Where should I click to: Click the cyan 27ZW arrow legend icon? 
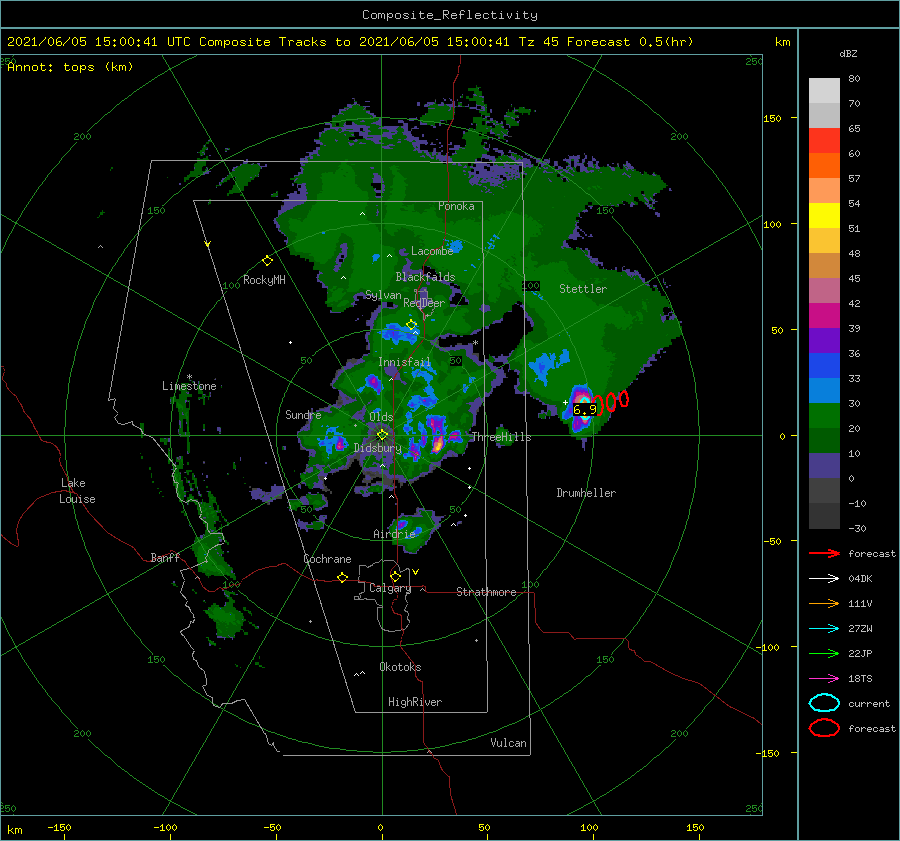[x=824, y=629]
